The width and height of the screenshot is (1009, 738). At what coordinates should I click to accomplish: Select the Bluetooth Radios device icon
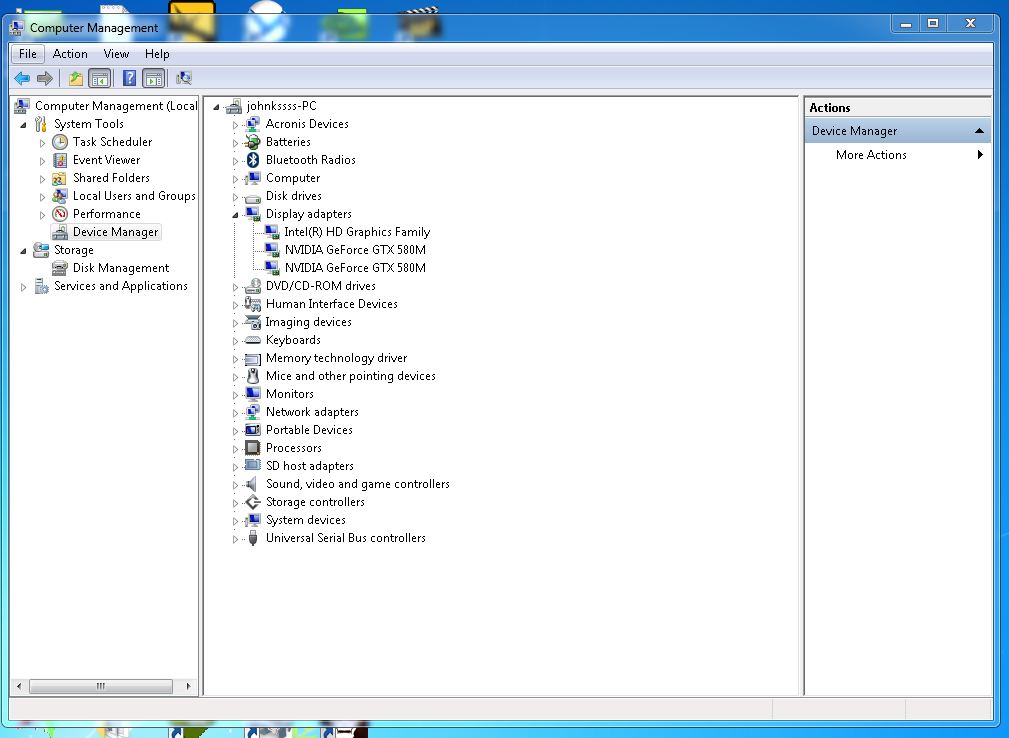tap(253, 160)
